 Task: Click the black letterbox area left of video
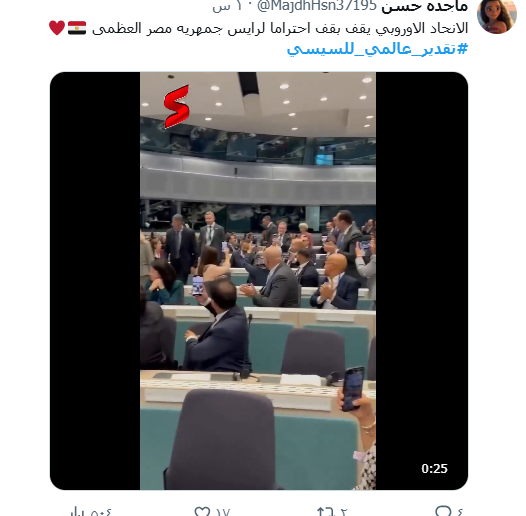(95, 280)
